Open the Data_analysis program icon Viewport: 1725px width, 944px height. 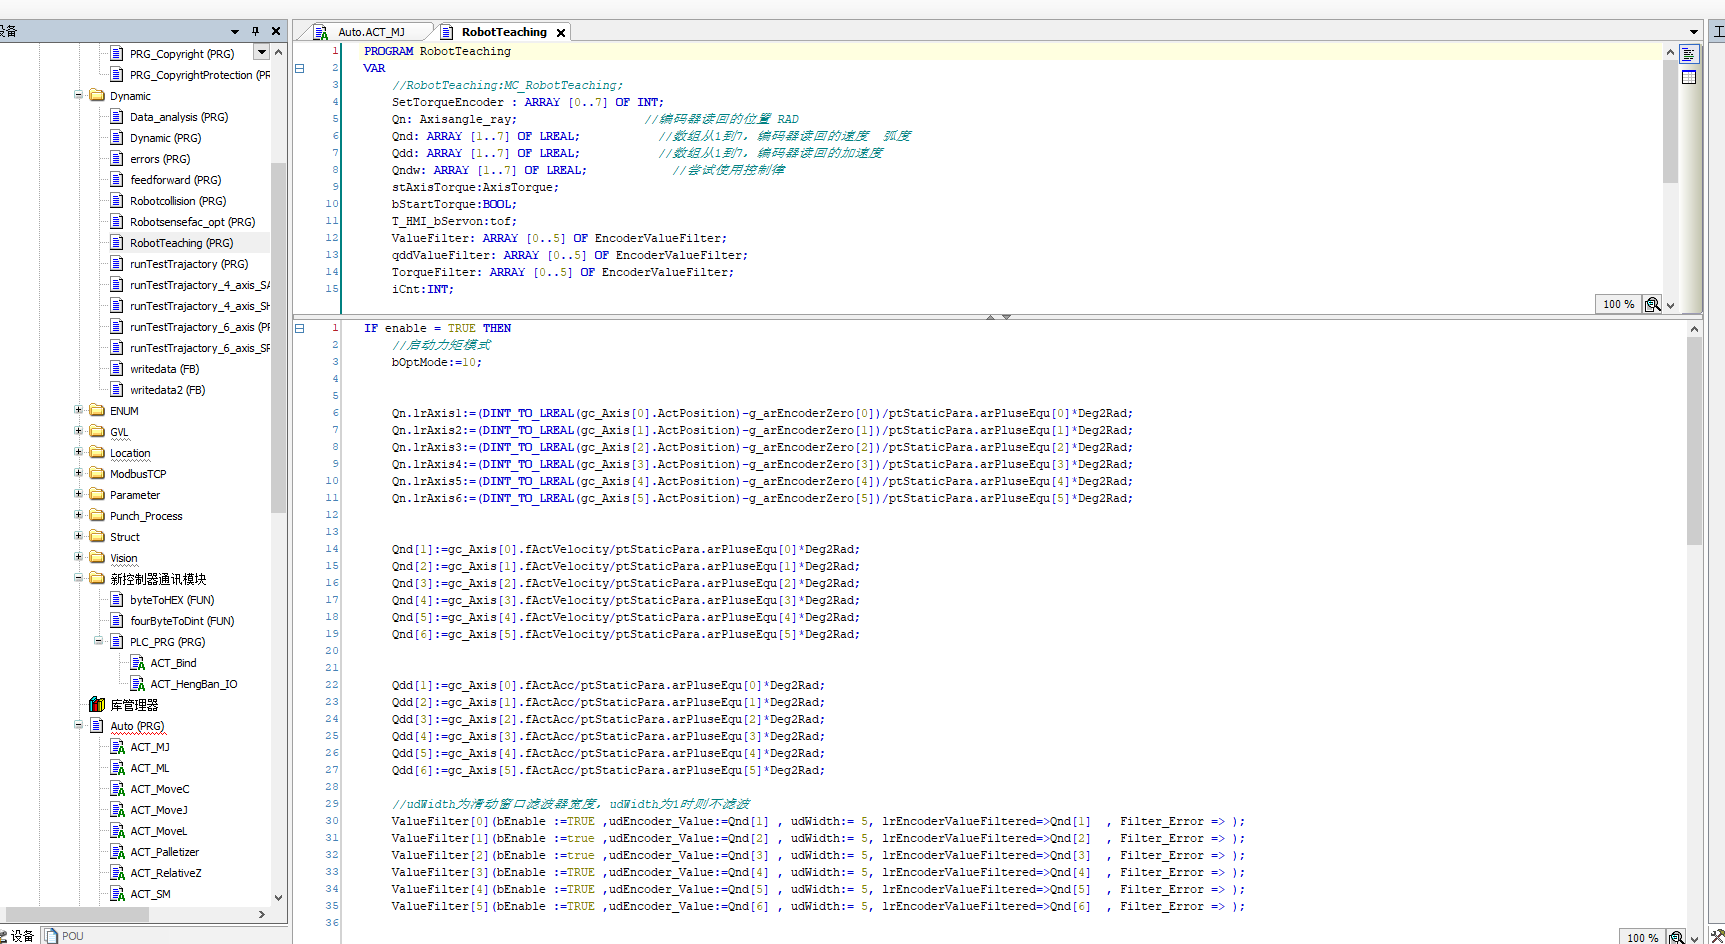(x=117, y=117)
